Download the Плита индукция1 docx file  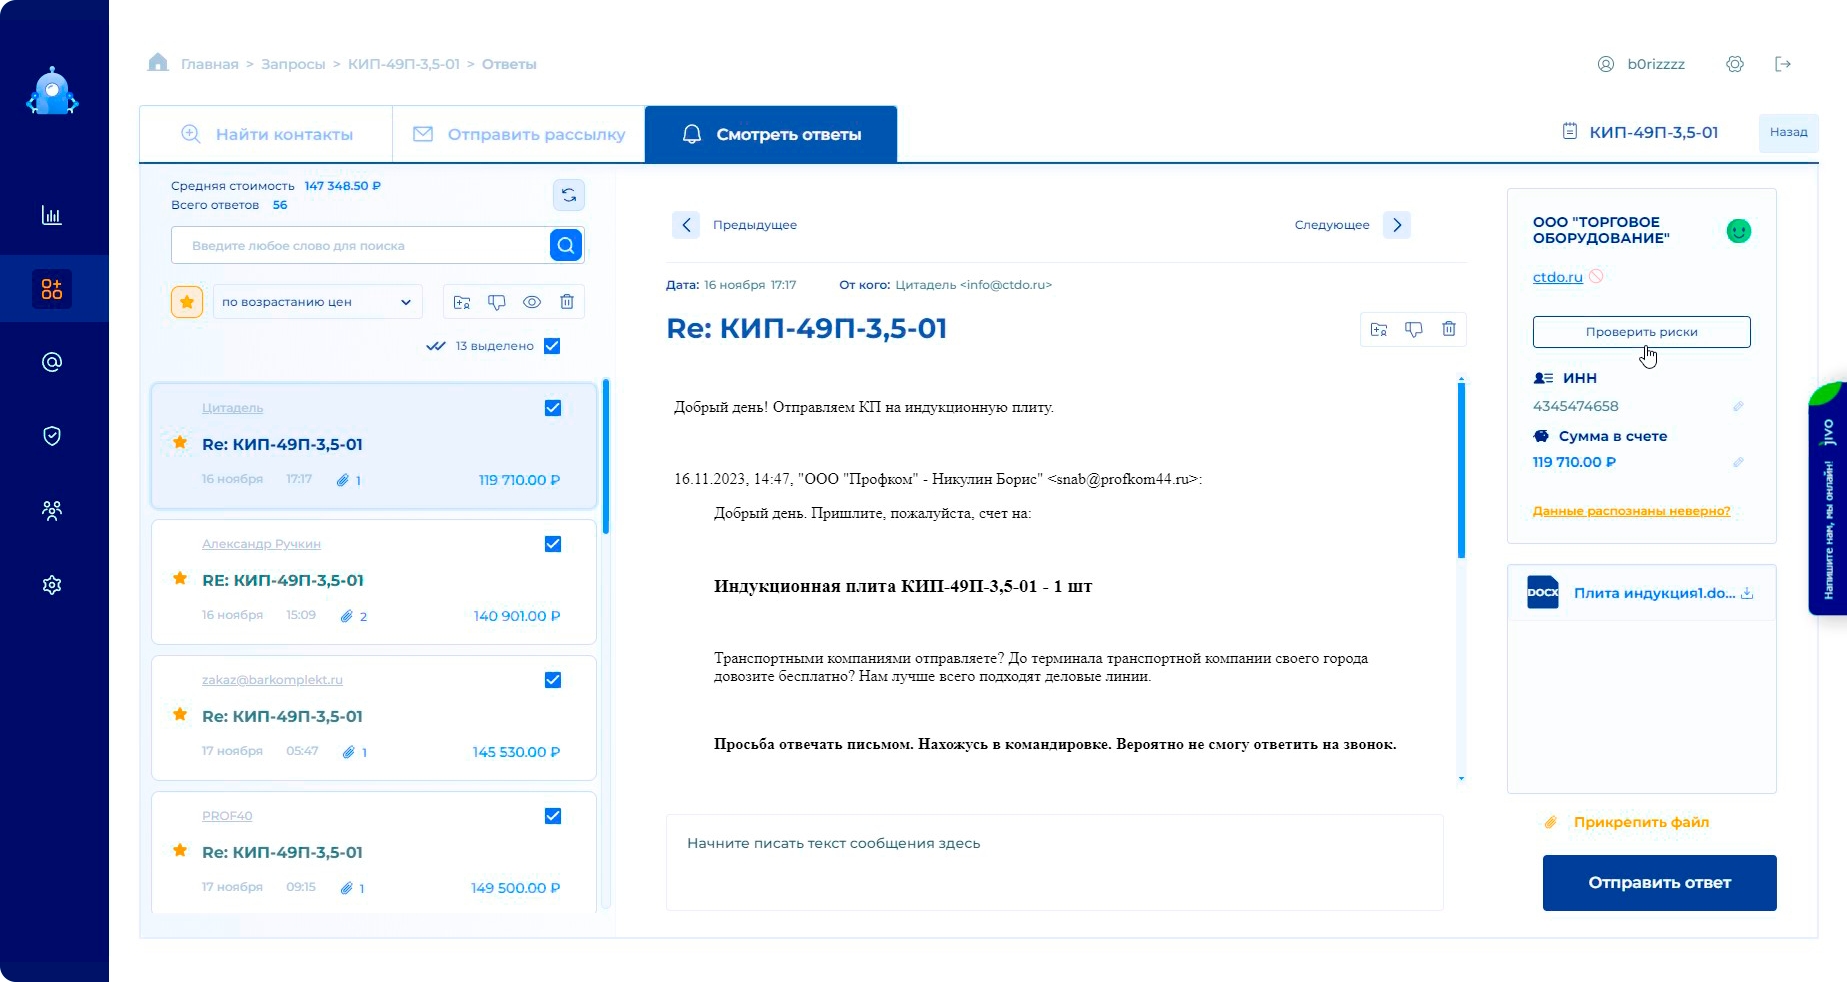point(1747,593)
